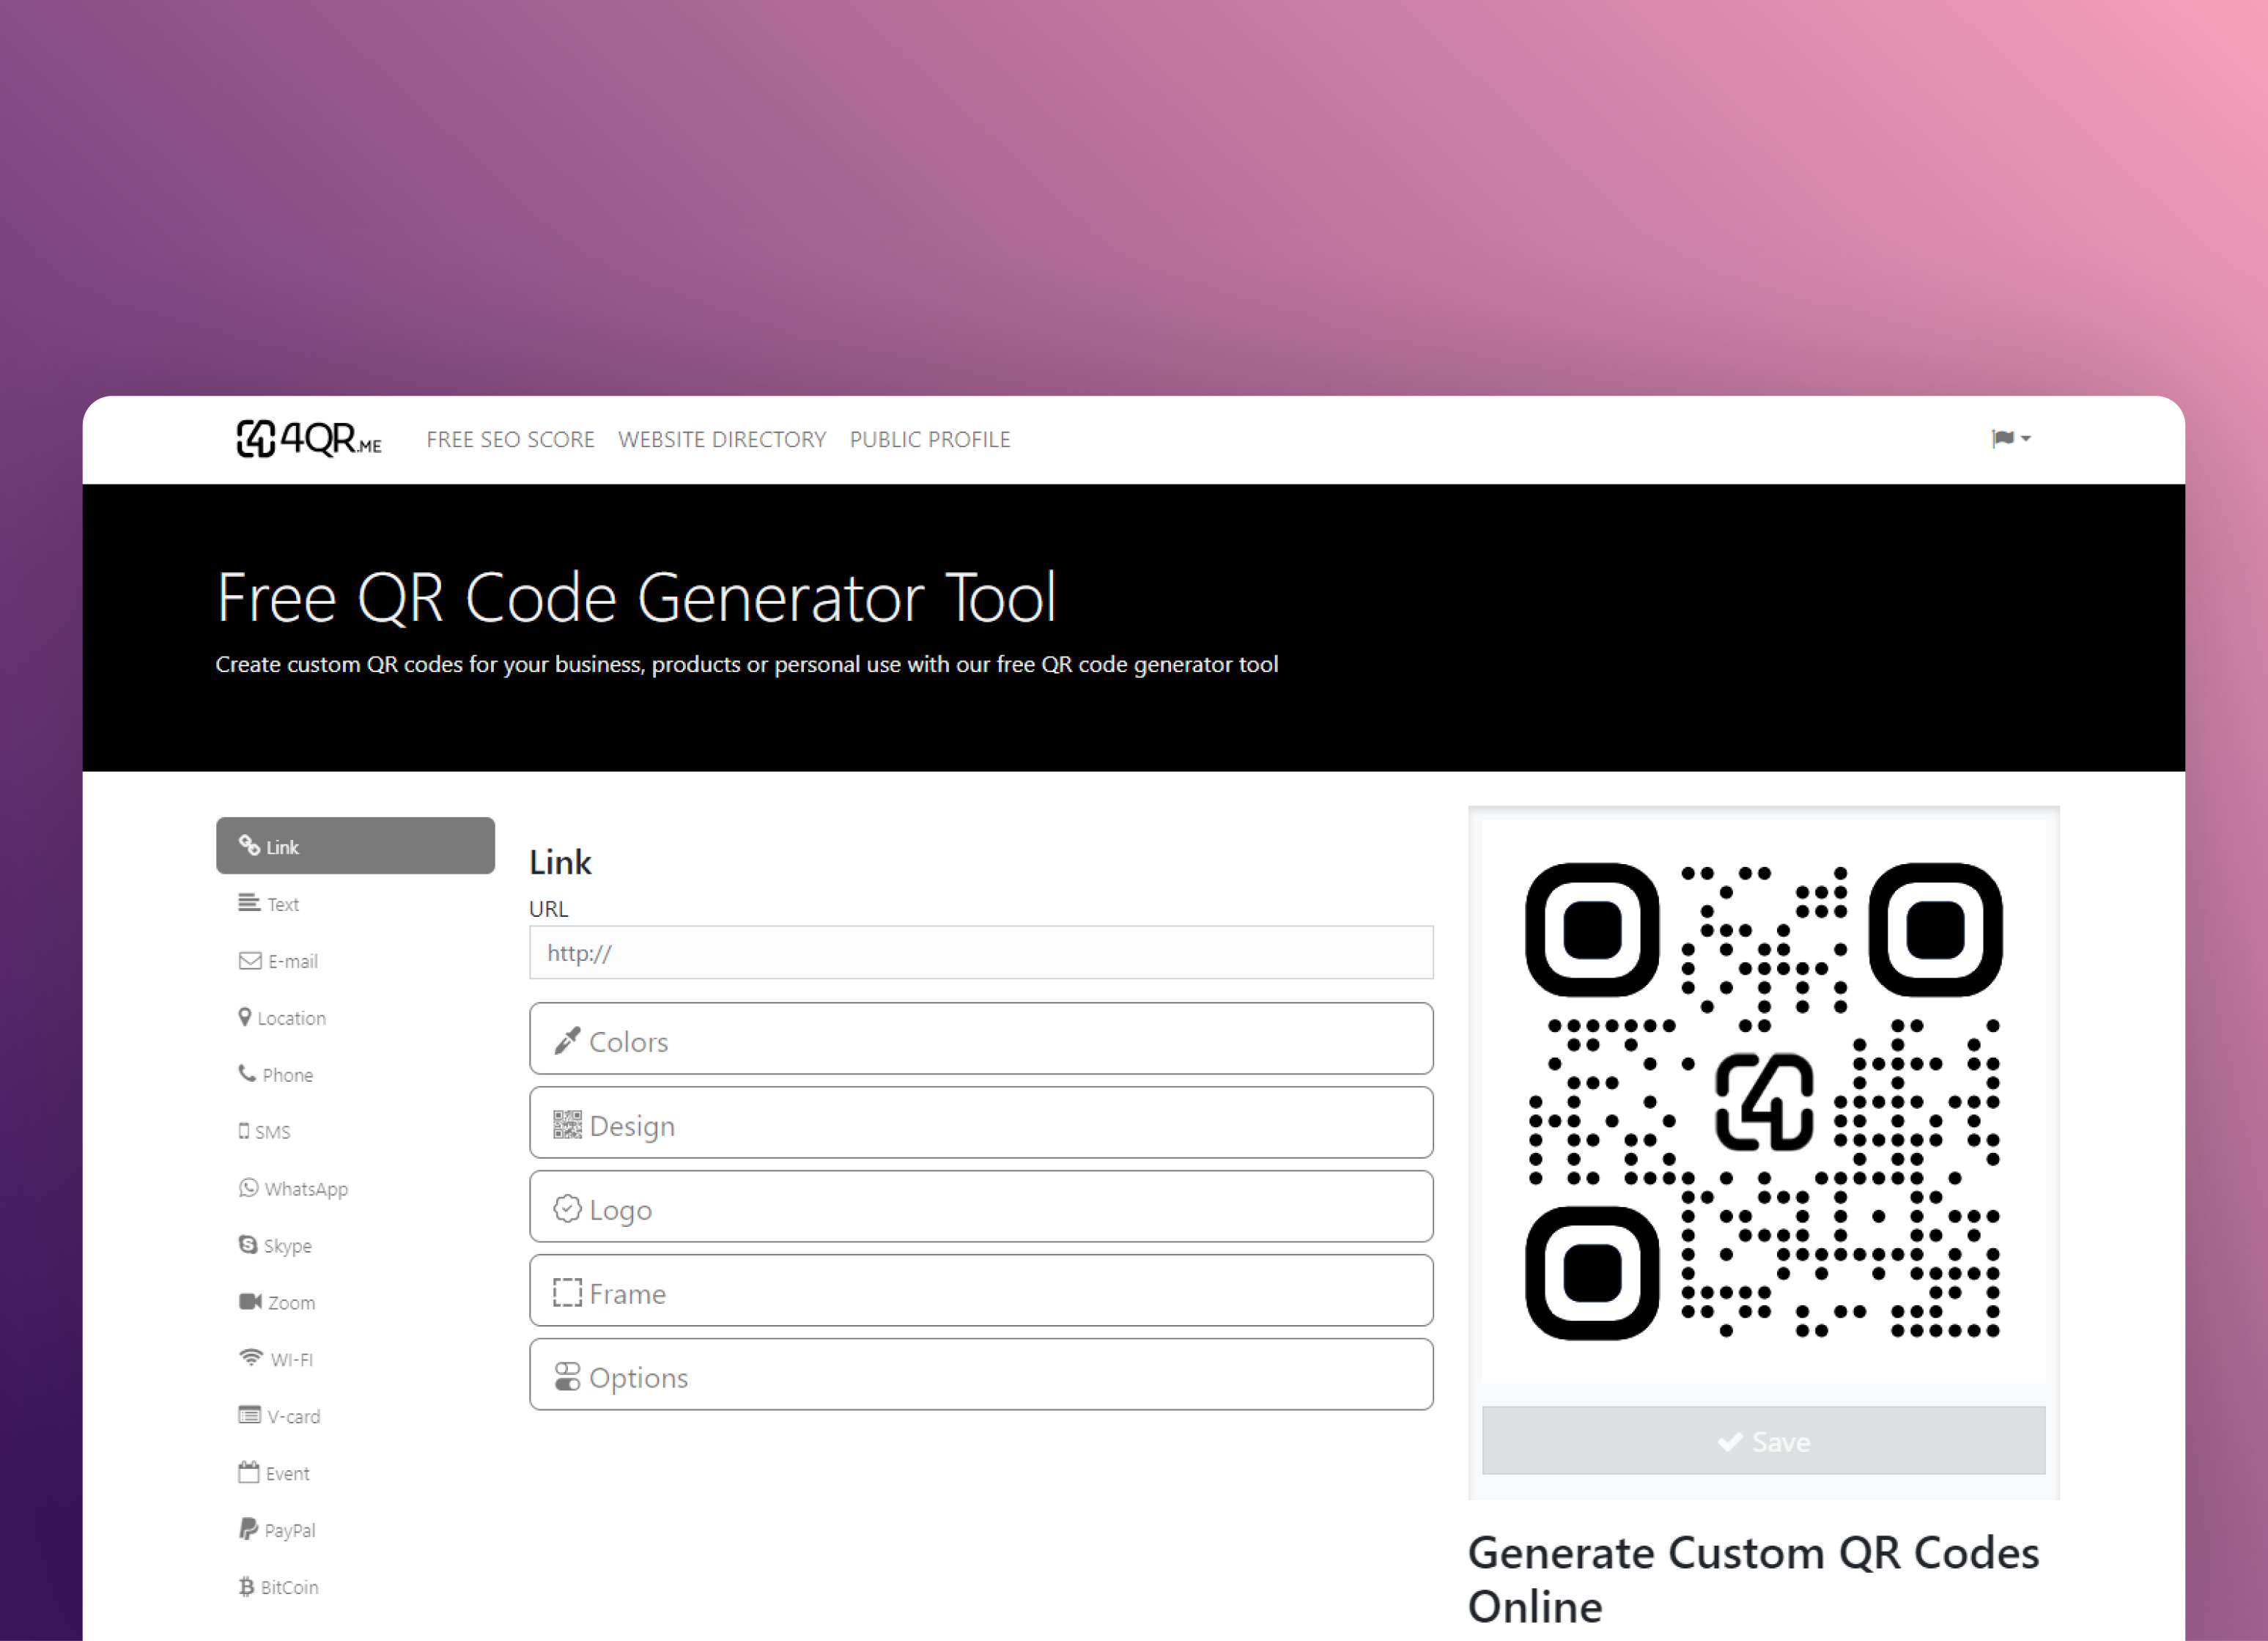
Task: Click the 4QR.me logo
Action: coord(309,439)
